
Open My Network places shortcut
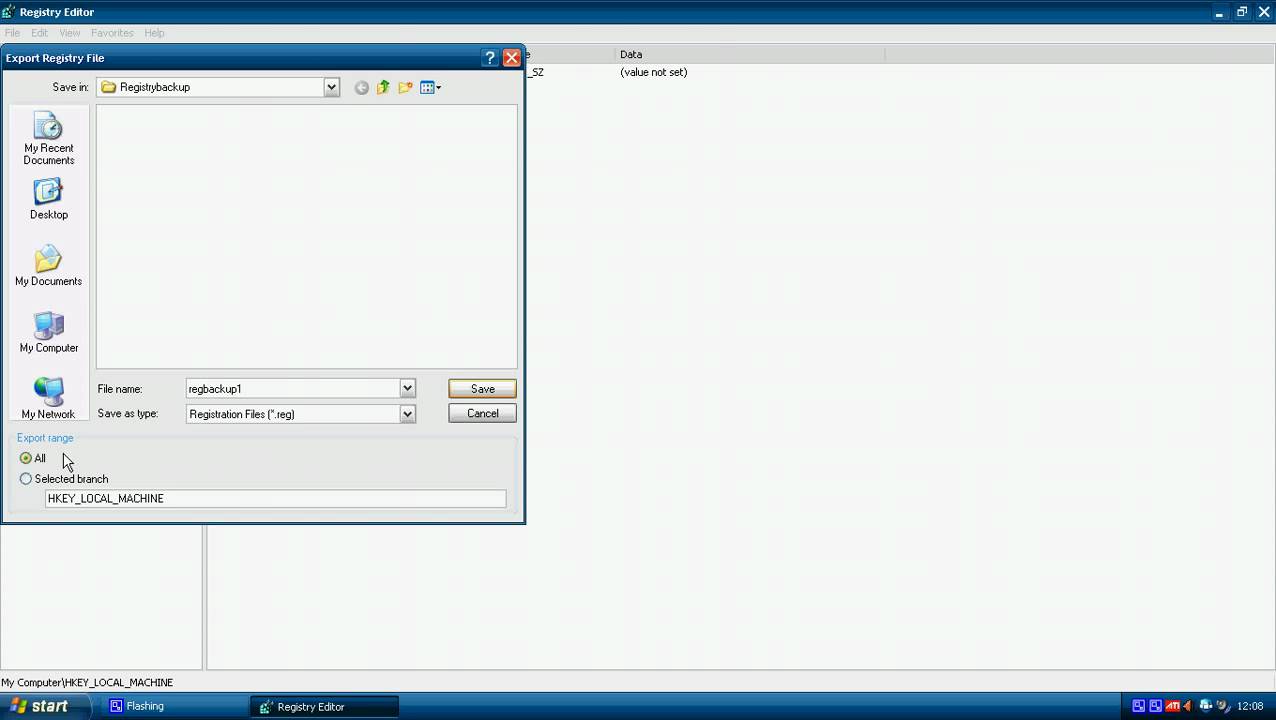48,399
